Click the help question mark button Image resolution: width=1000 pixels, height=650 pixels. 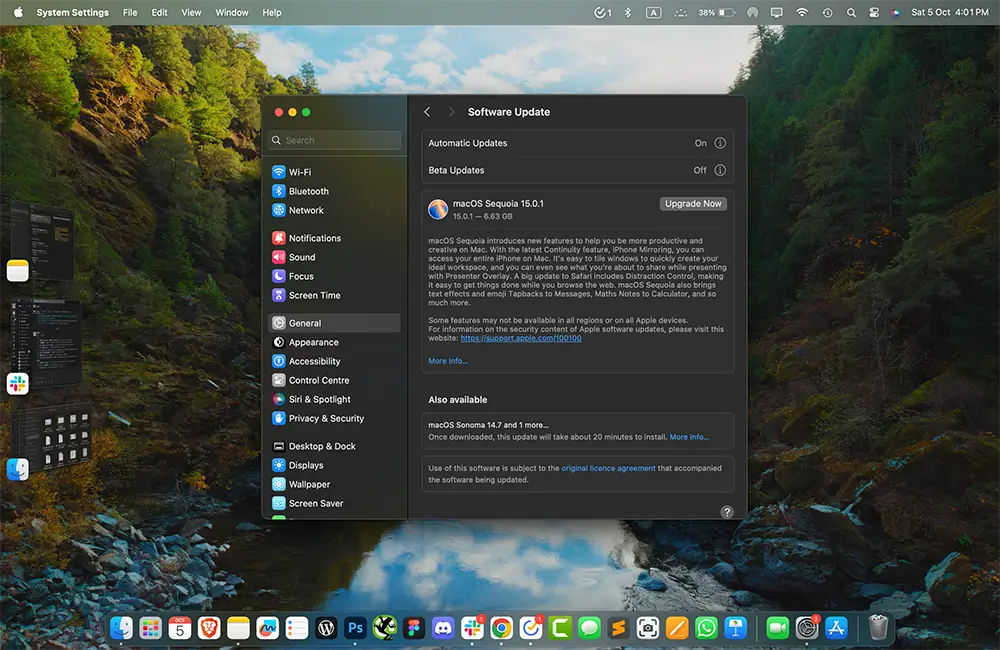click(x=727, y=512)
